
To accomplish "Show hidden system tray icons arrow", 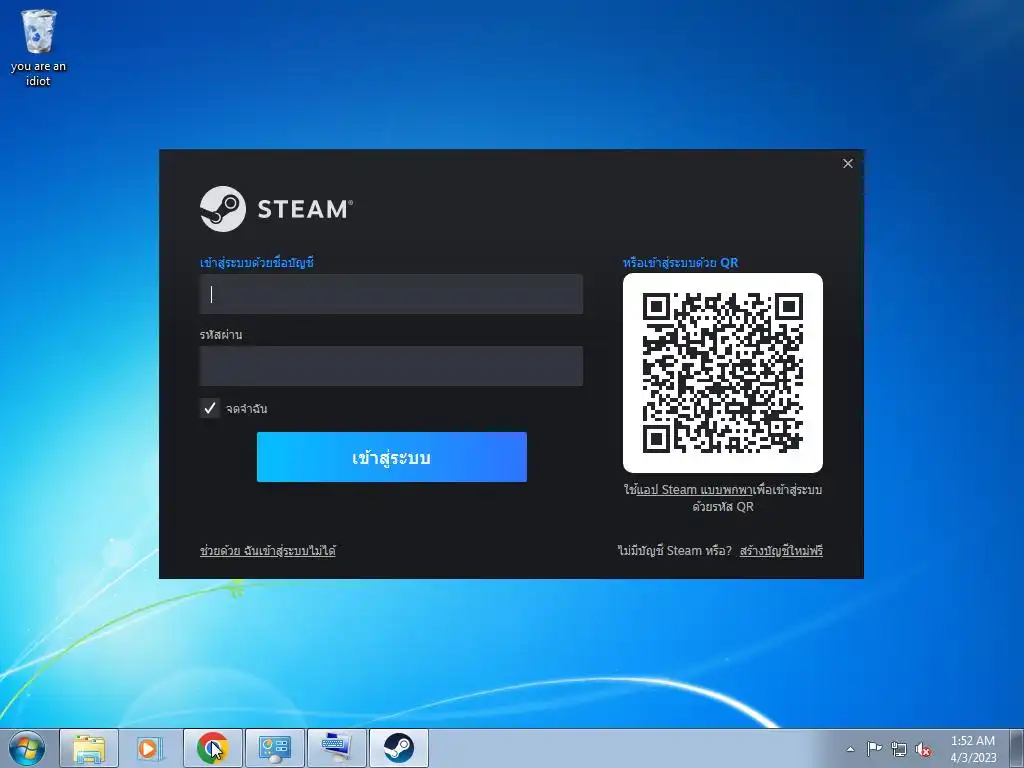I will (x=850, y=749).
